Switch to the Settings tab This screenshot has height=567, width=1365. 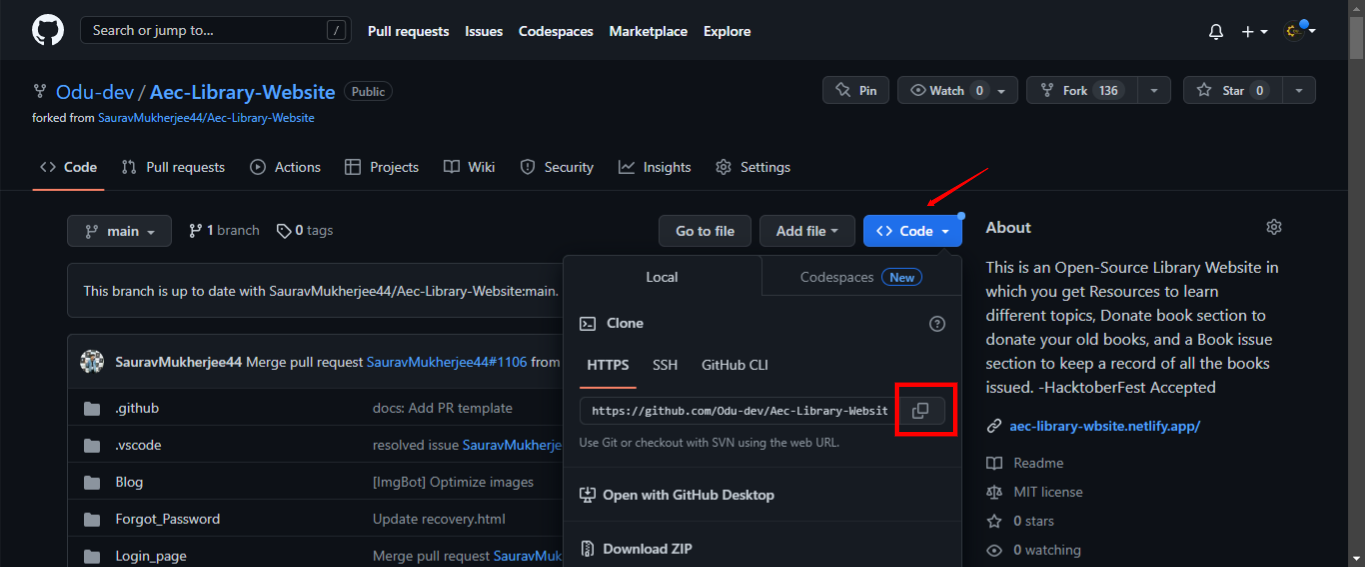click(x=753, y=167)
